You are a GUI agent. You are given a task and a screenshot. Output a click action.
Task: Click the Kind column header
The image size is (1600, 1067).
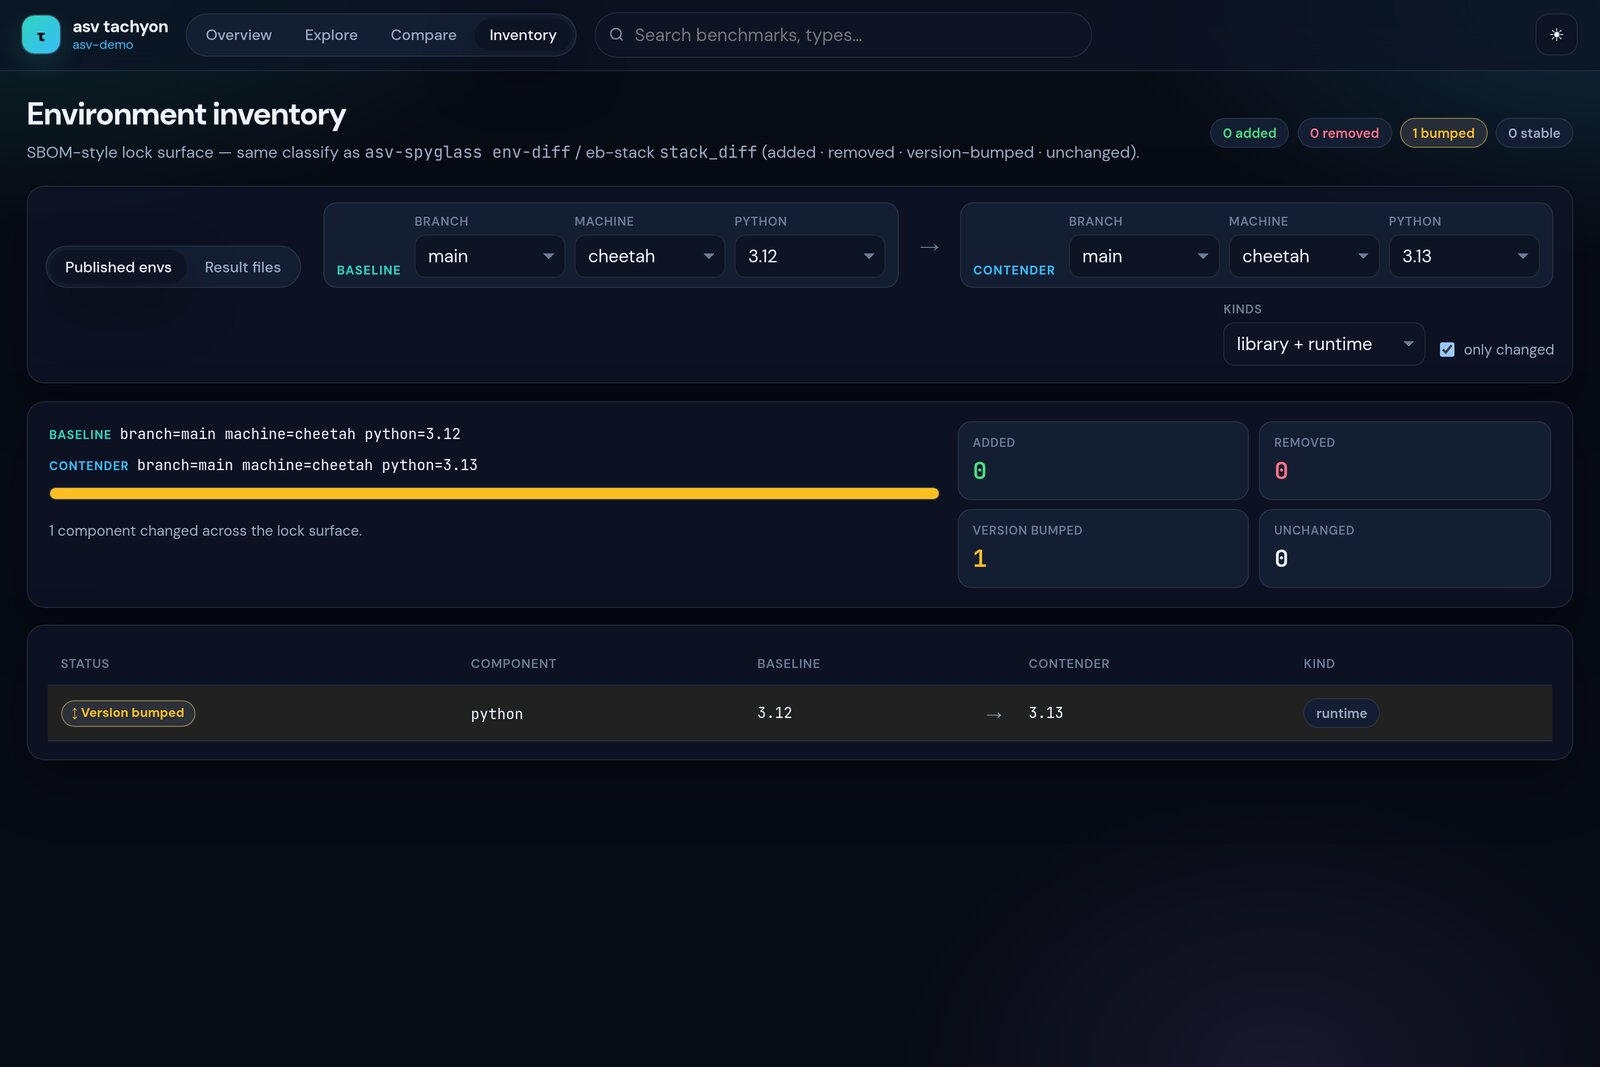1319,664
